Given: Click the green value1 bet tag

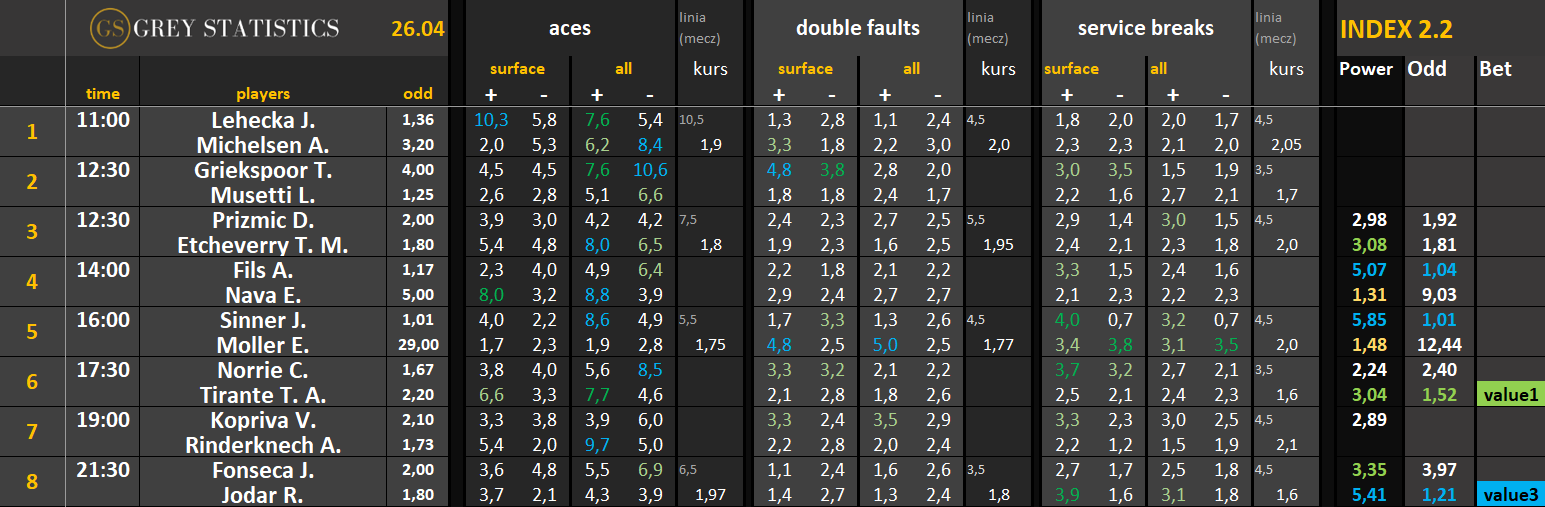Looking at the screenshot, I should click(x=1510, y=395).
